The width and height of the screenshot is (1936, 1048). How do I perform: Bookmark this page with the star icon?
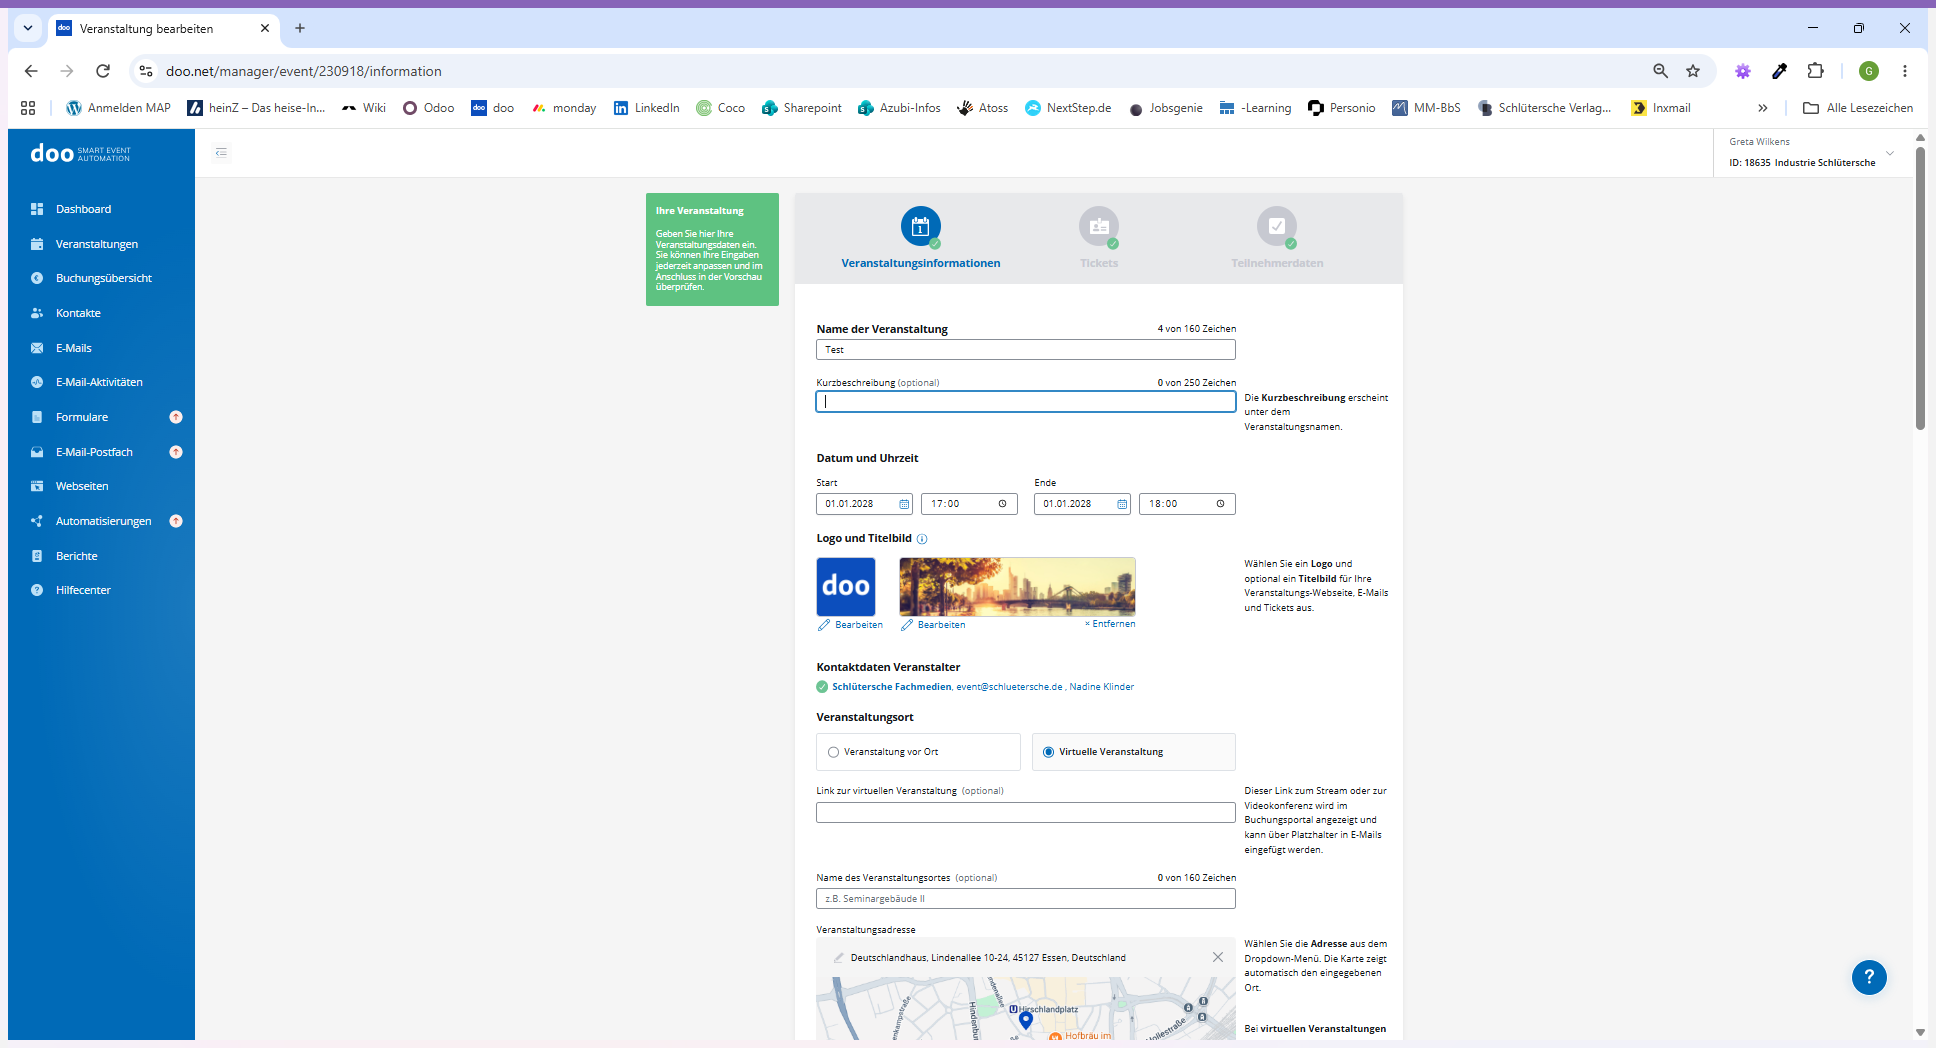tap(1693, 71)
